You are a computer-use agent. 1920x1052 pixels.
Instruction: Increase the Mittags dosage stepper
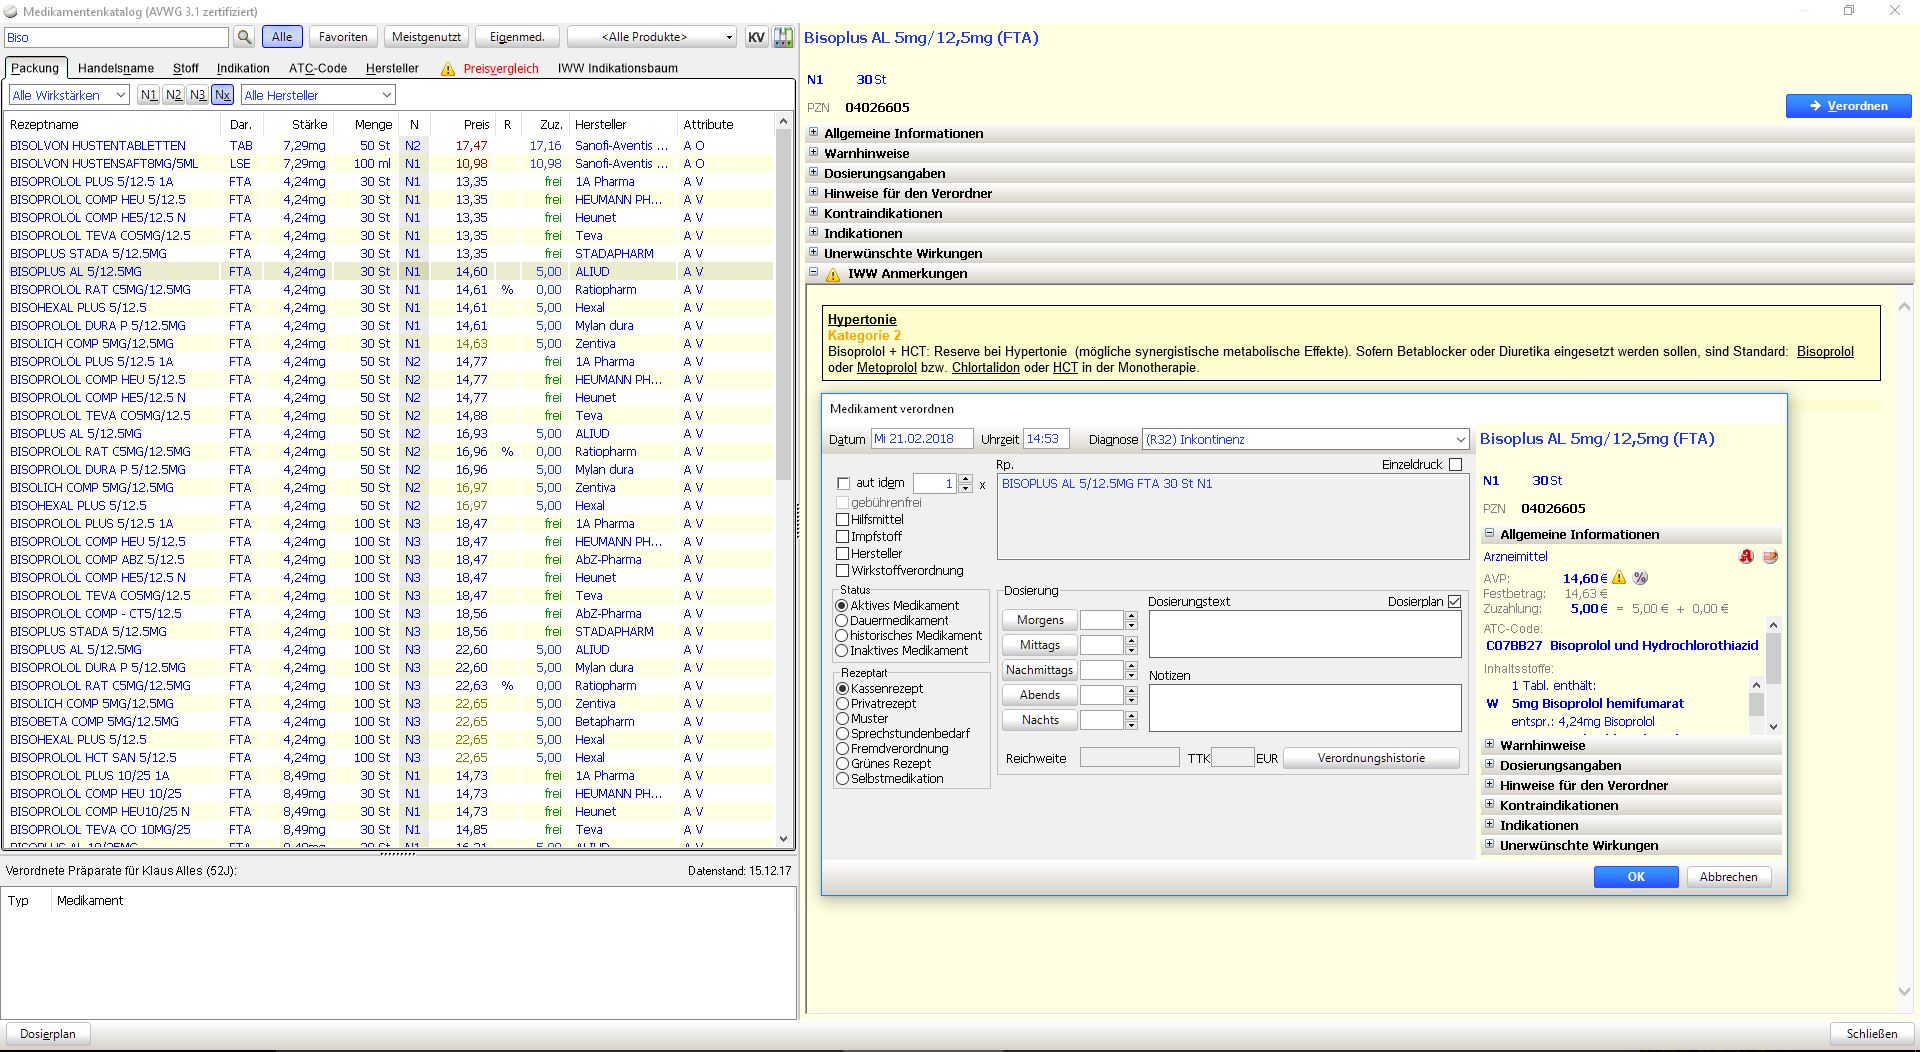(x=1131, y=641)
